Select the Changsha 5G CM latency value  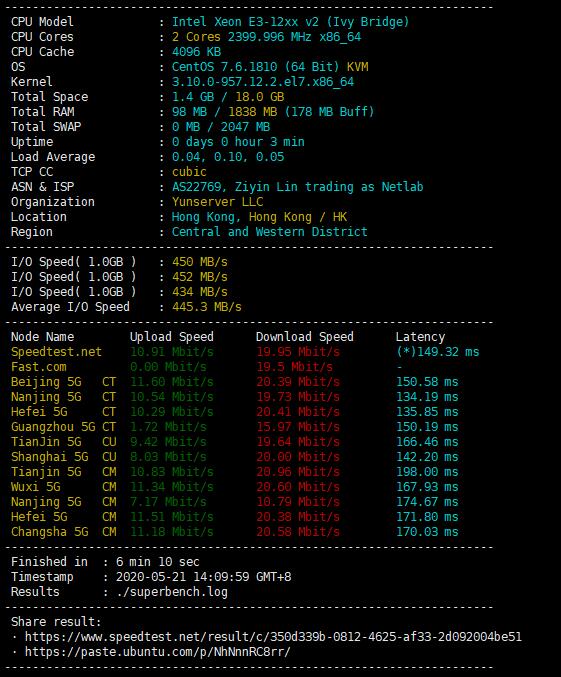[x=427, y=532]
